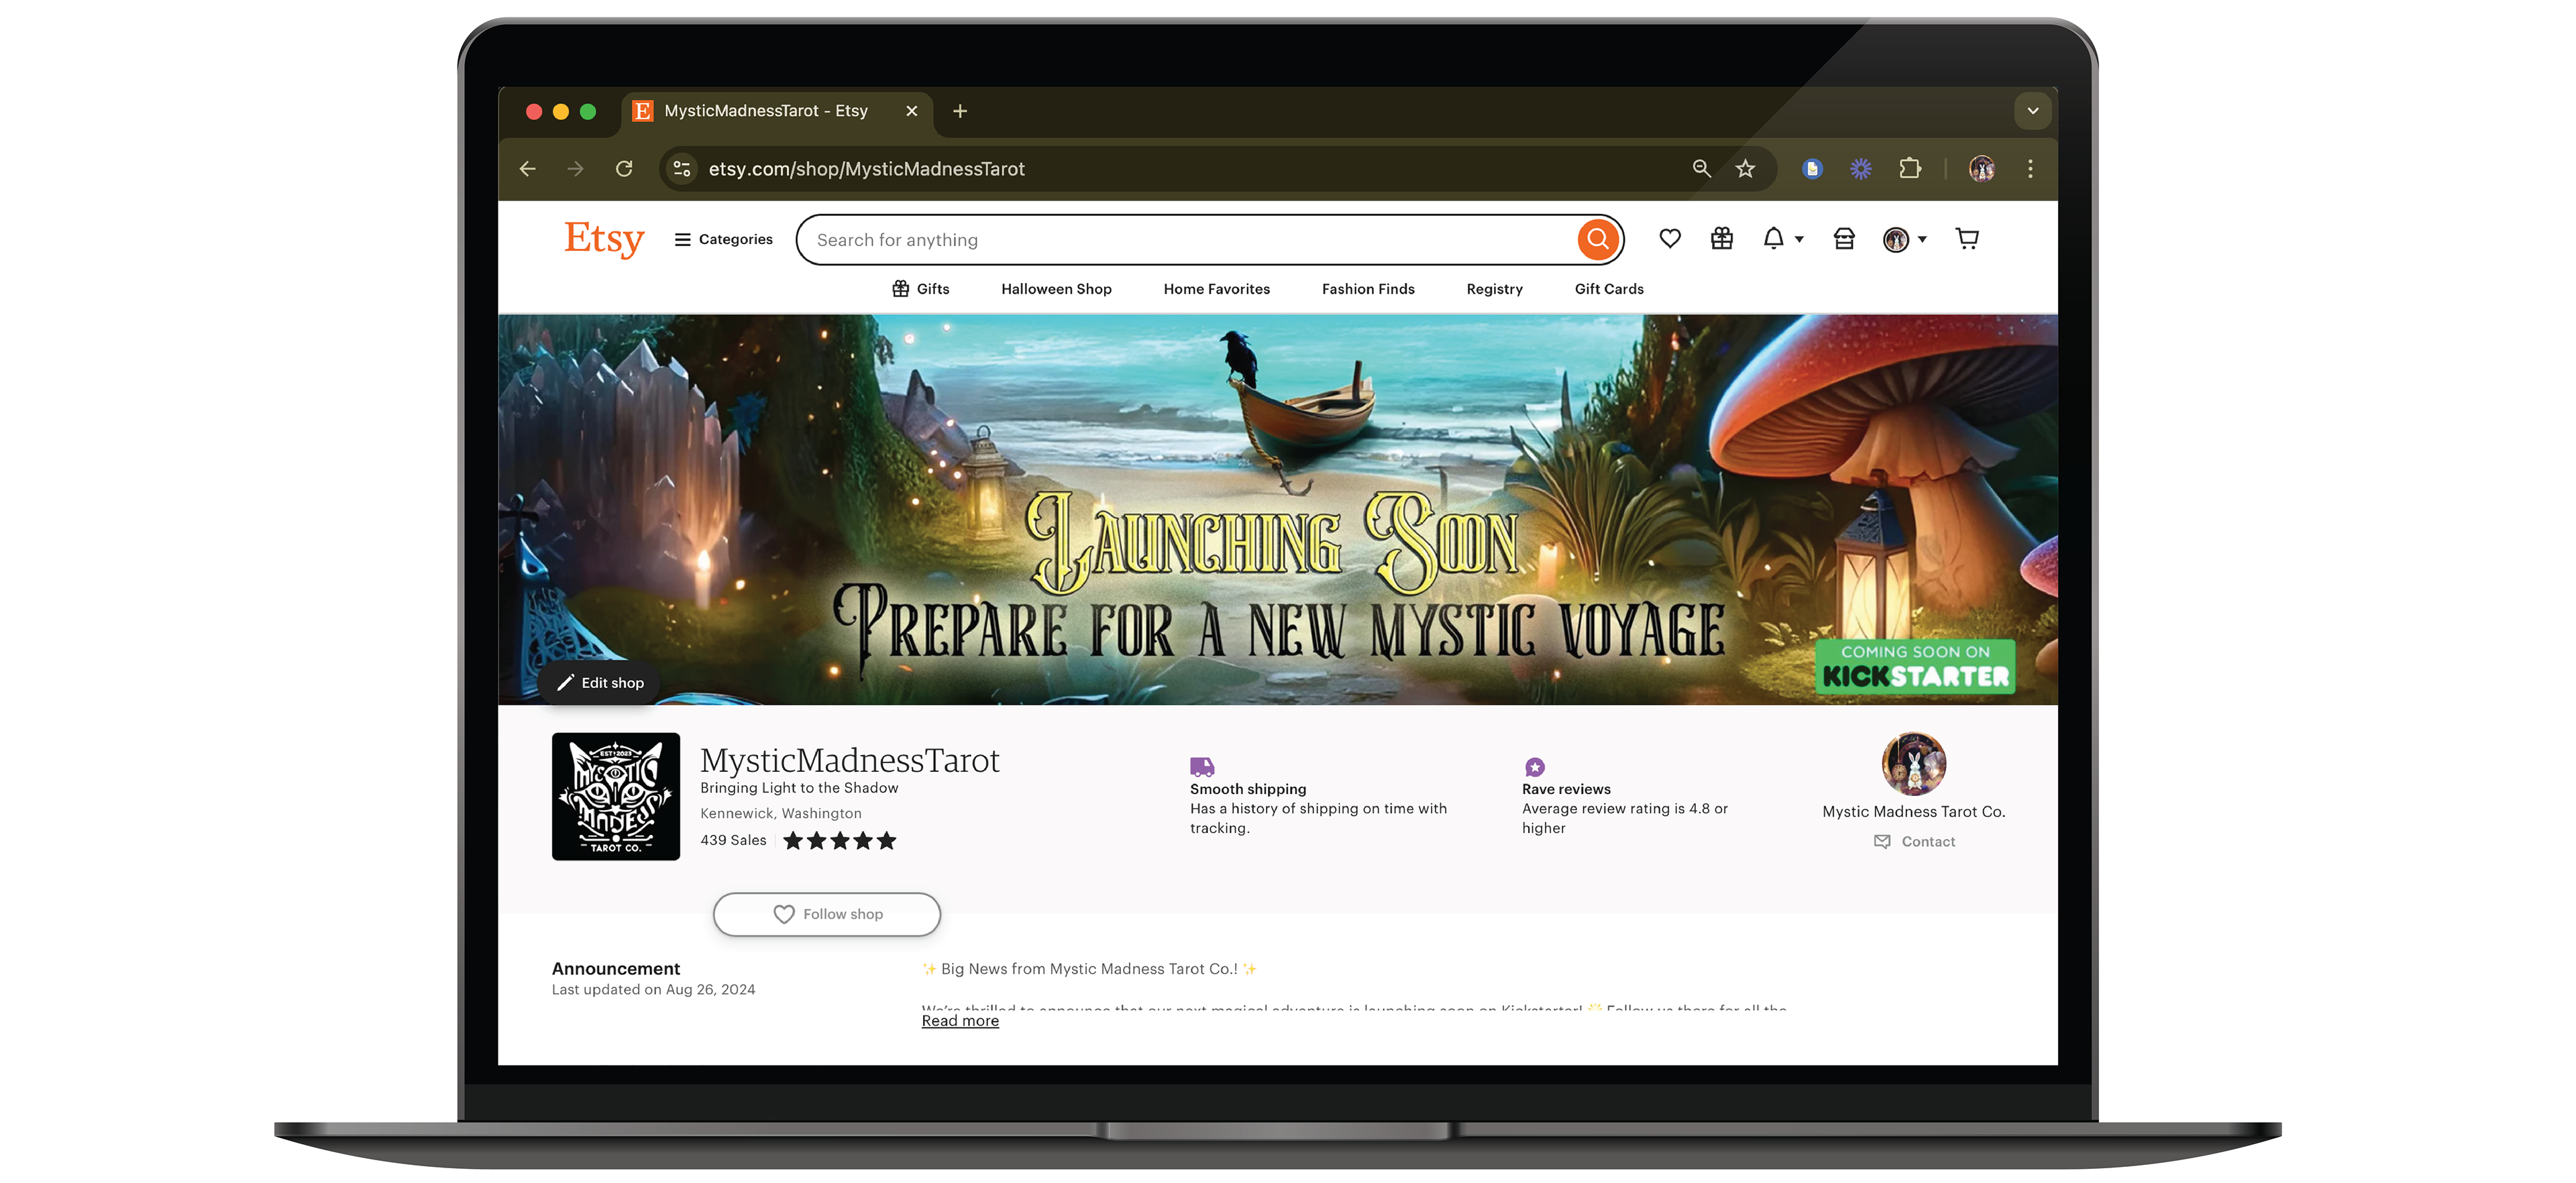Click the Follow shop button
The height and width of the screenshot is (1183, 2576).
(827, 914)
